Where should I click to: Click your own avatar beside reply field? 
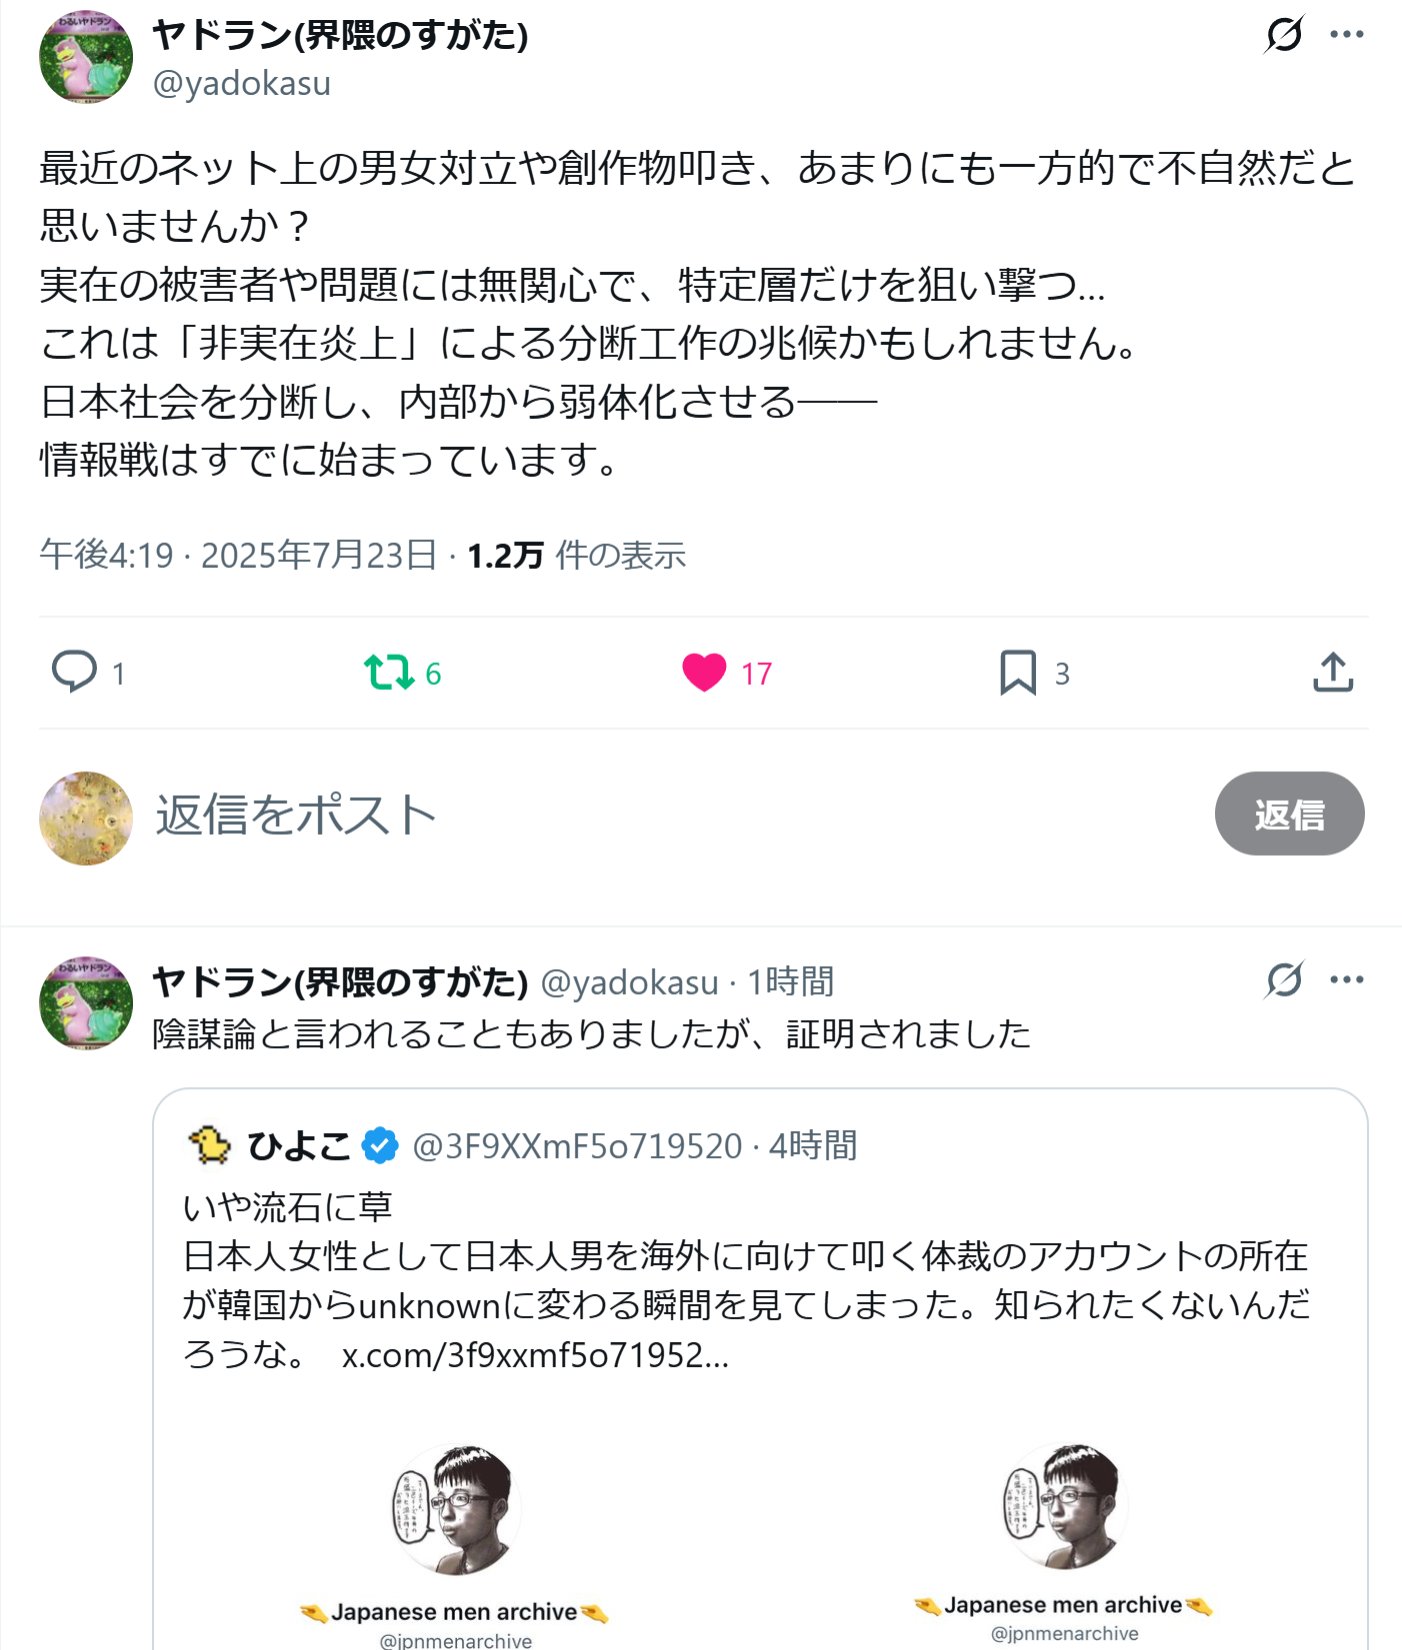tap(86, 817)
